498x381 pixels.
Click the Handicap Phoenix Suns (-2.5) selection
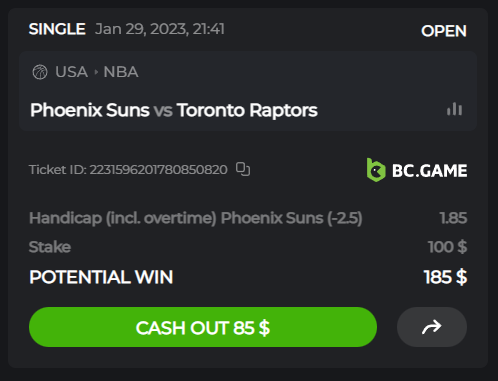point(196,218)
